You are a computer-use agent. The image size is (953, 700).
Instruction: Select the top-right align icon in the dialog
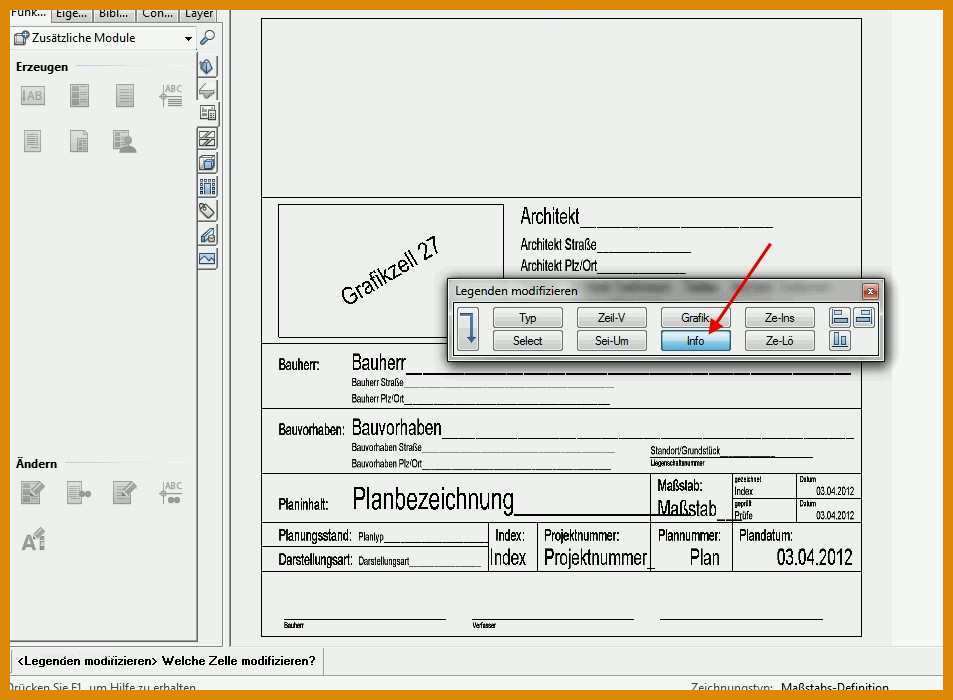pyautogui.click(x=863, y=317)
